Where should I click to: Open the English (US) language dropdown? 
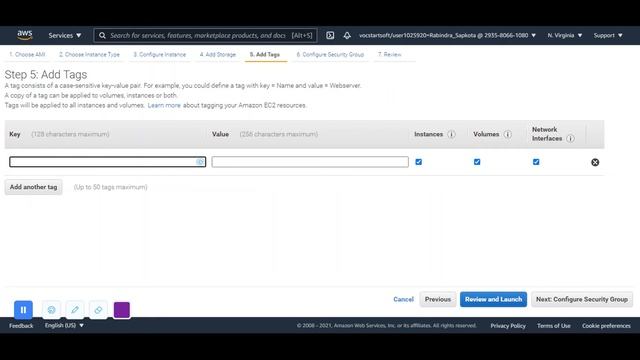click(x=64, y=325)
